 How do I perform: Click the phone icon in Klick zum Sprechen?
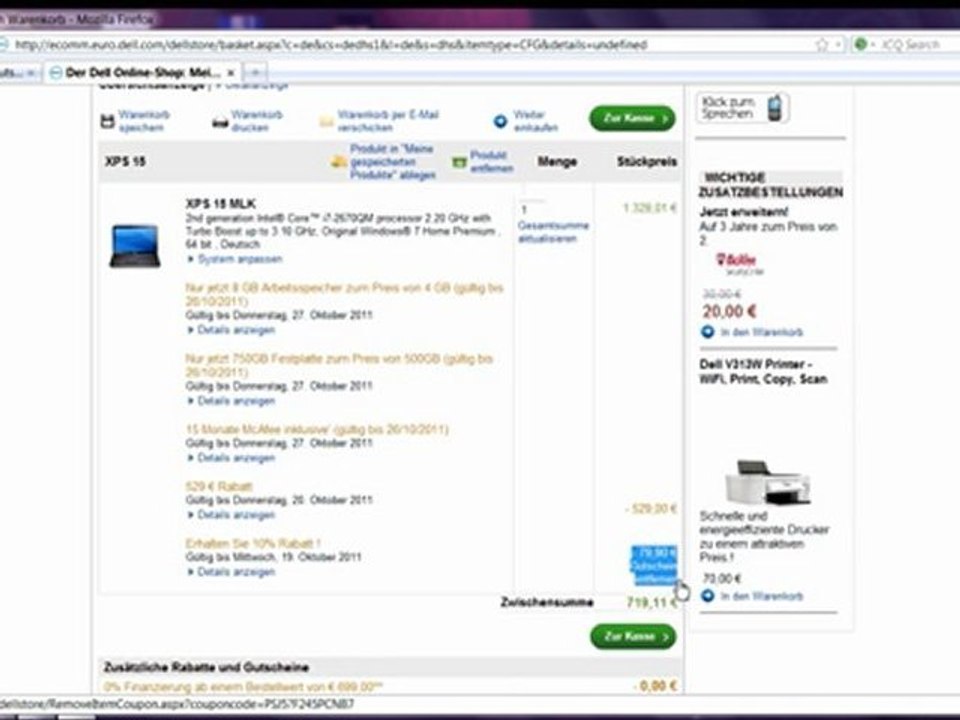[x=775, y=108]
